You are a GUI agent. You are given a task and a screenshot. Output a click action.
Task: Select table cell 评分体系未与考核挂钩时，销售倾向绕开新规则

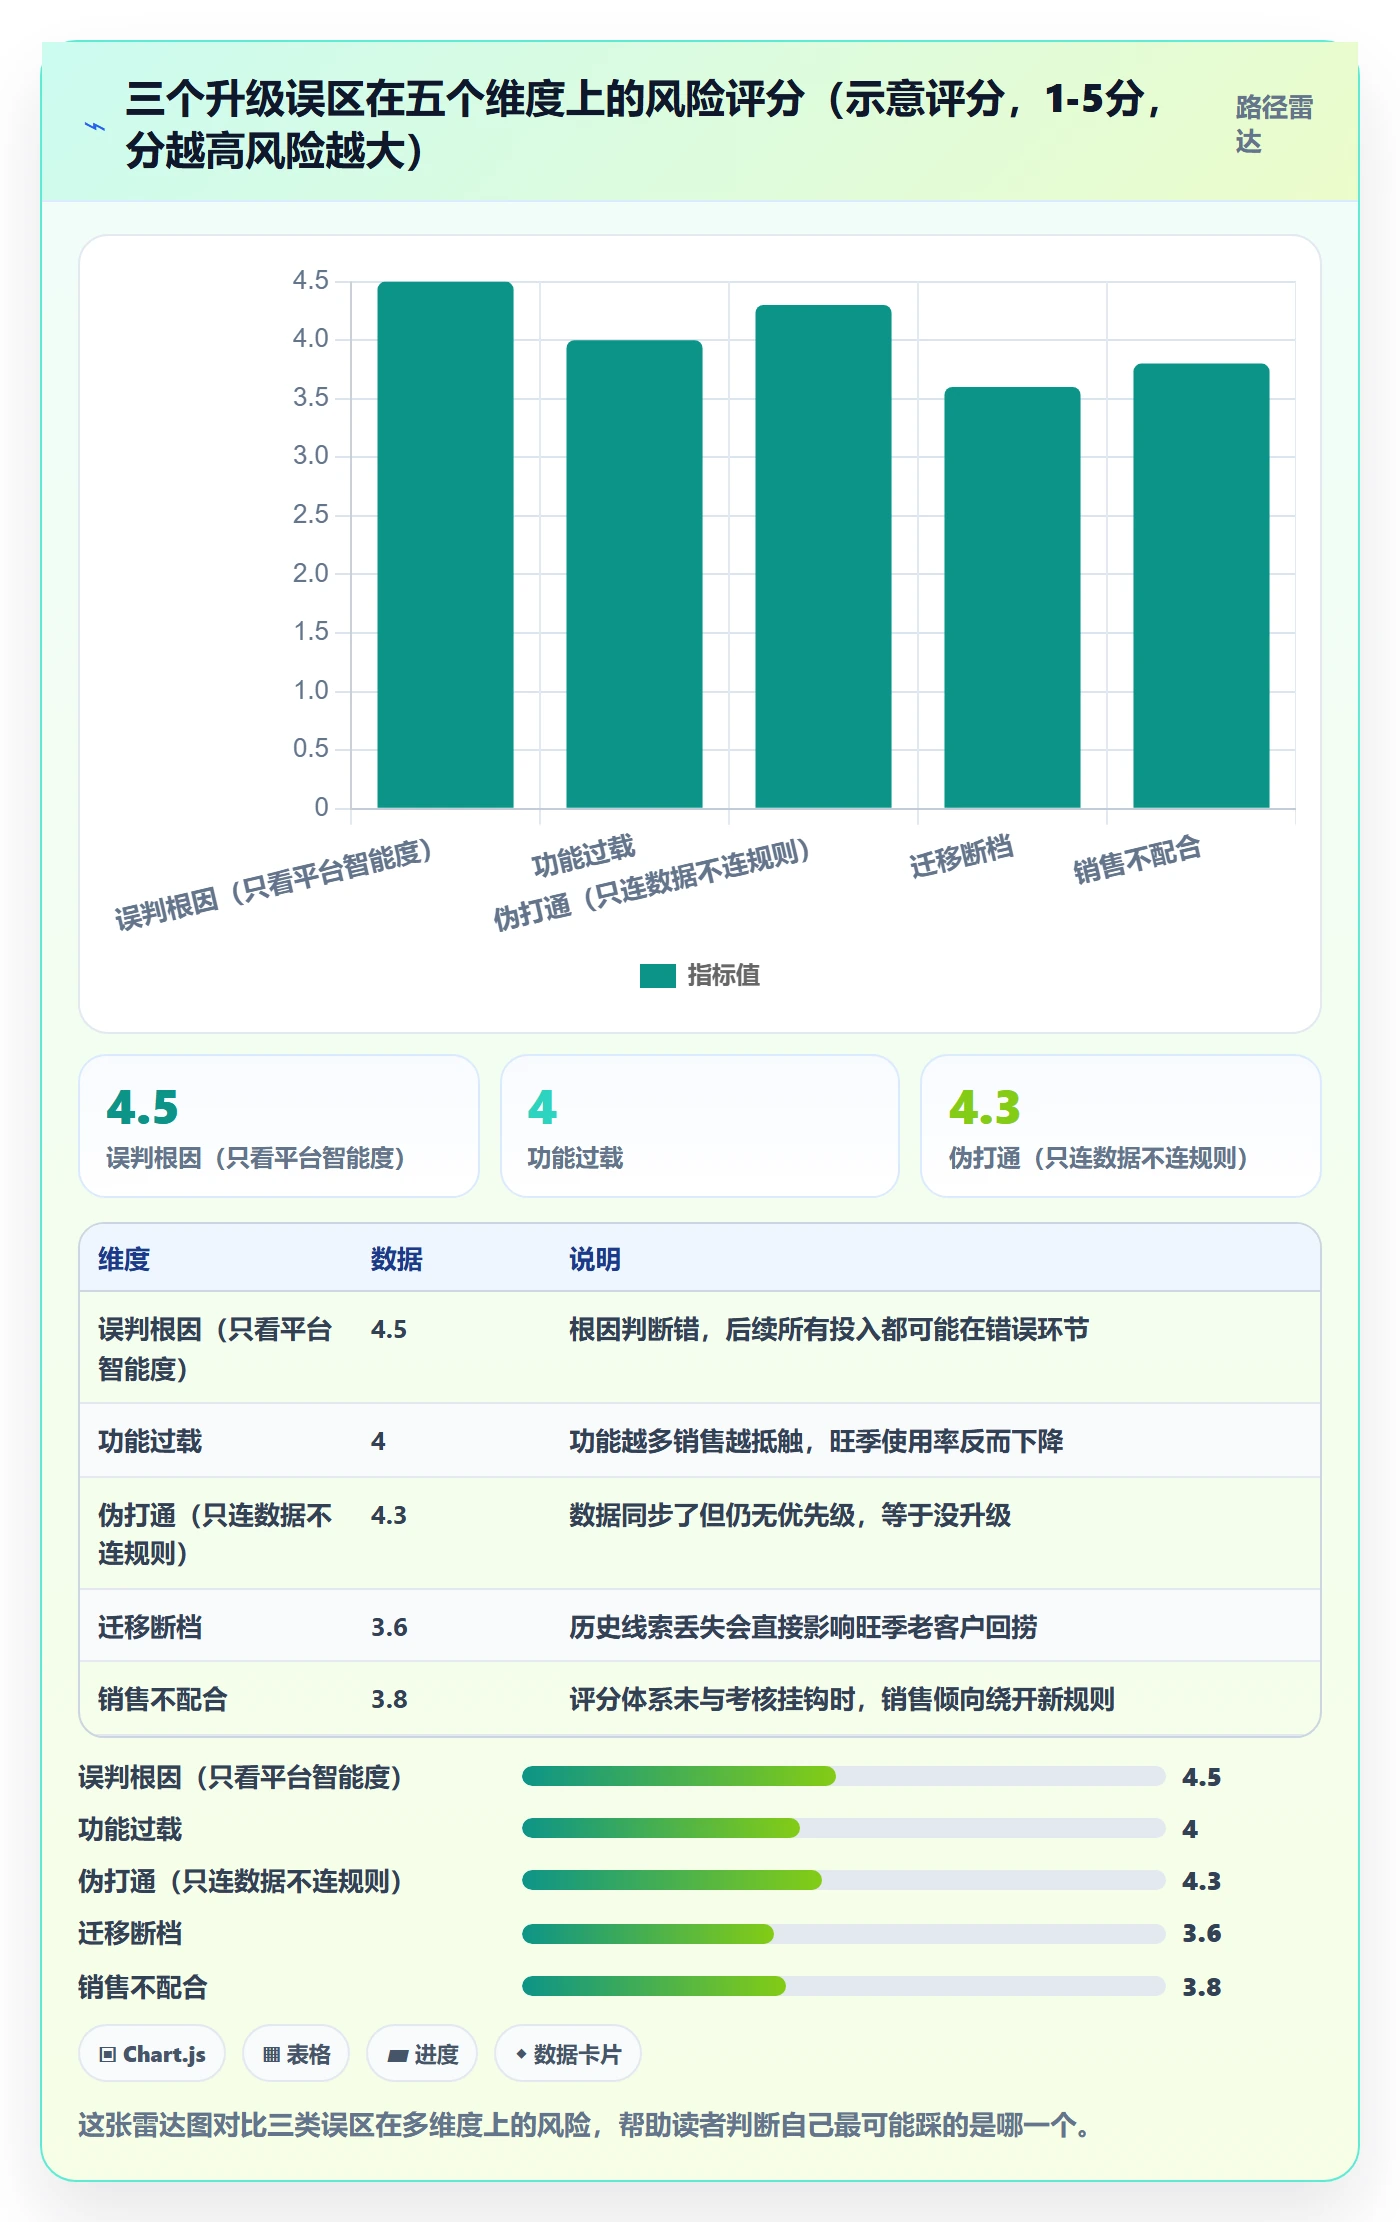pos(842,1699)
